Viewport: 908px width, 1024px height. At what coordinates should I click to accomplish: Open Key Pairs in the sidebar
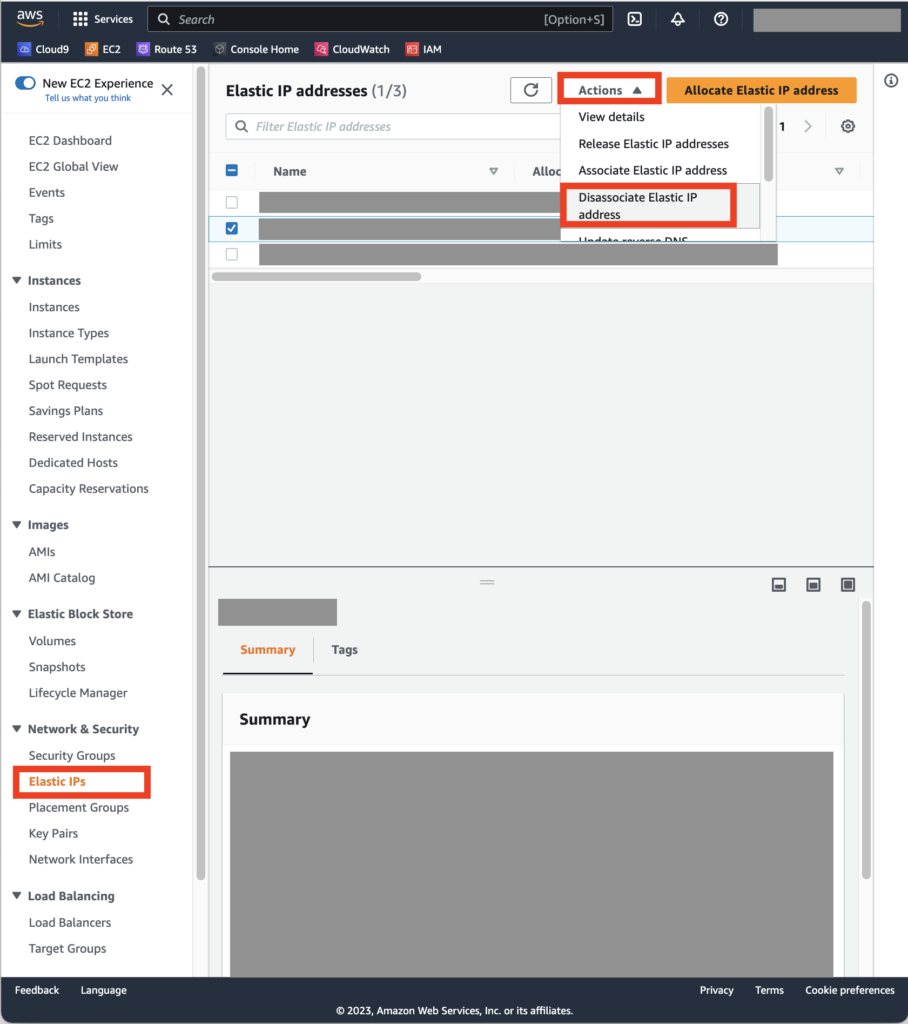53,833
